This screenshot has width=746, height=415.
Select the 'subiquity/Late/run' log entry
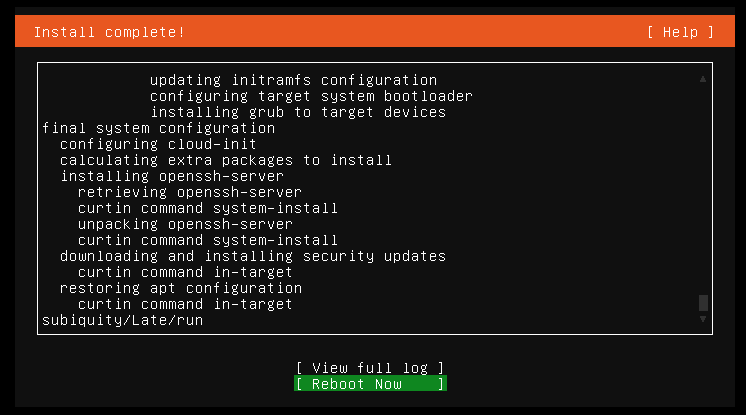(123, 320)
